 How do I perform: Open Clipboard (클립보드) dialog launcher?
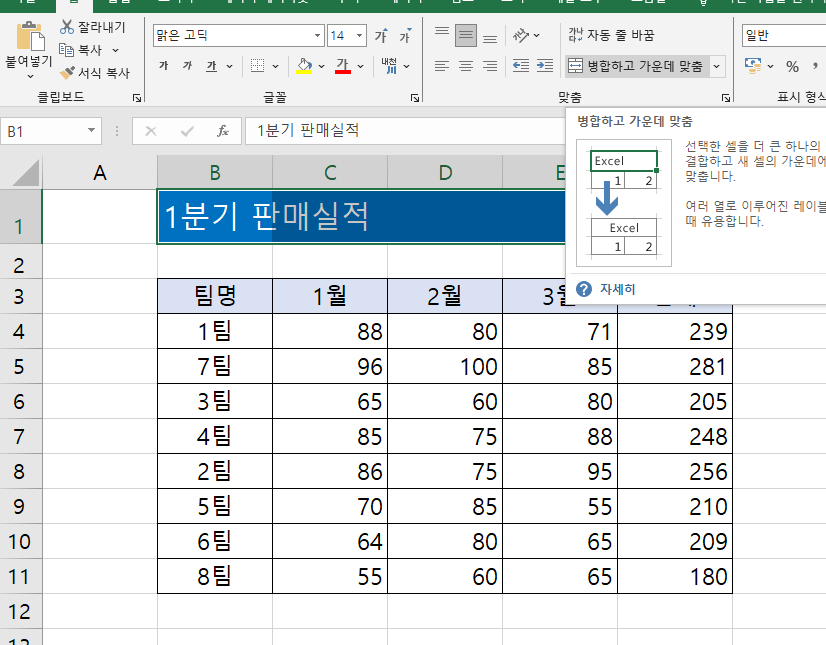point(137,97)
